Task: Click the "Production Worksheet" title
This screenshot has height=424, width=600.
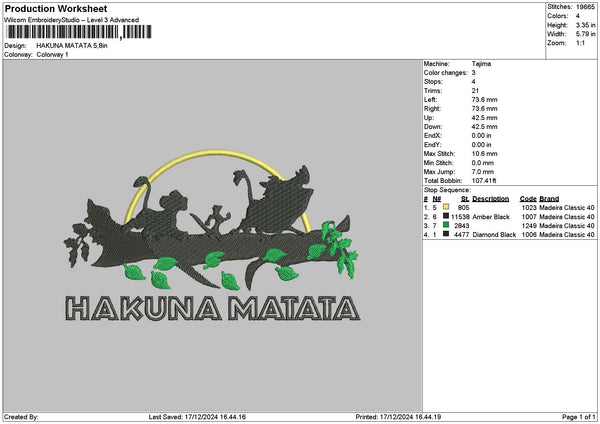Action: [x=56, y=8]
